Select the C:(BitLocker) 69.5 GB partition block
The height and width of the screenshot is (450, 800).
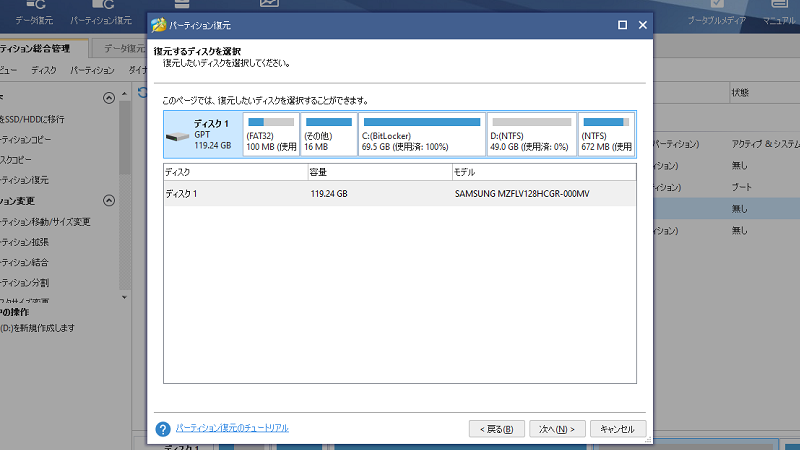(x=422, y=135)
